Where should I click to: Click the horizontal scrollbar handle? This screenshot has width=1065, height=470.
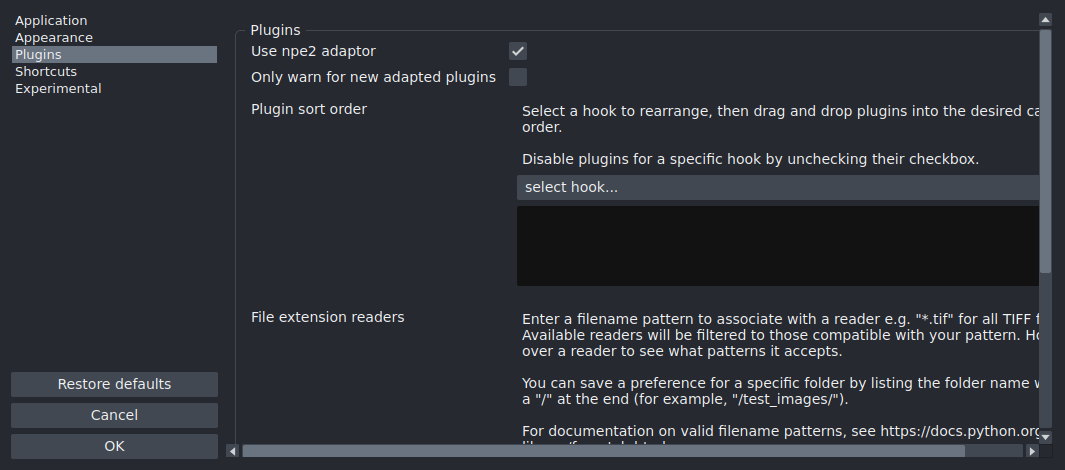[x=603, y=451]
